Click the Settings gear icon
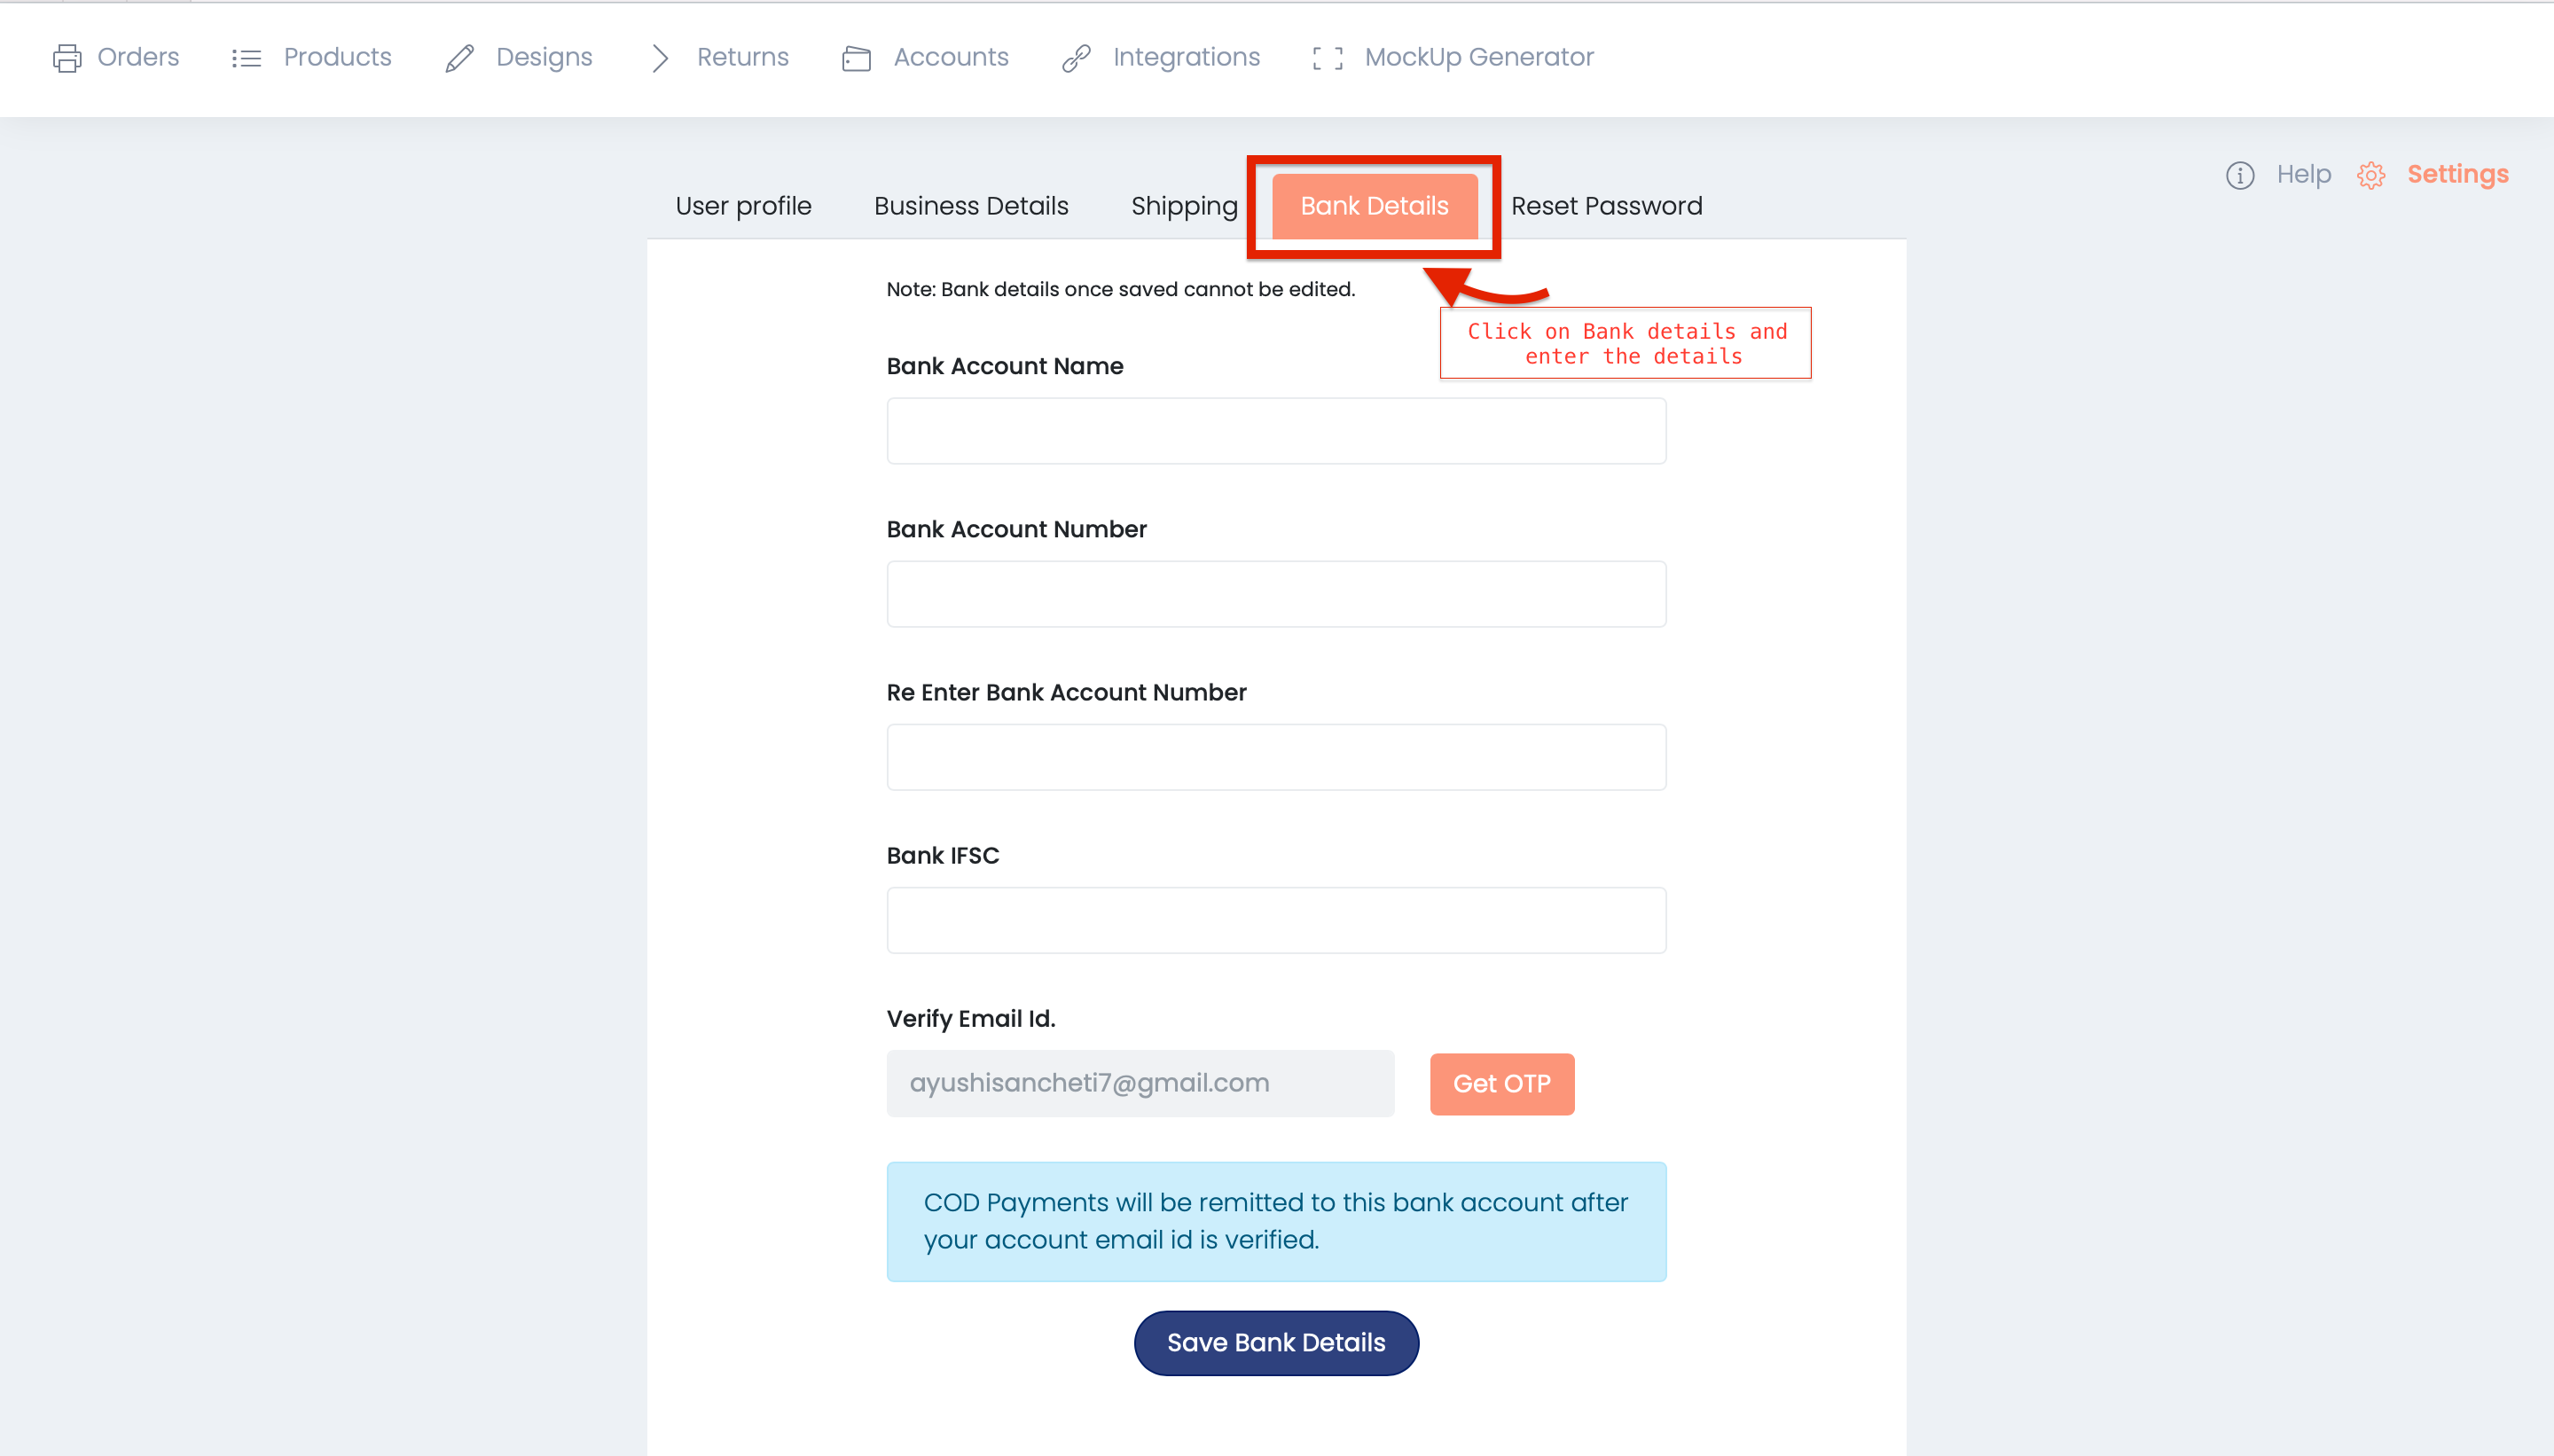This screenshot has height=1456, width=2554. (x=2371, y=174)
